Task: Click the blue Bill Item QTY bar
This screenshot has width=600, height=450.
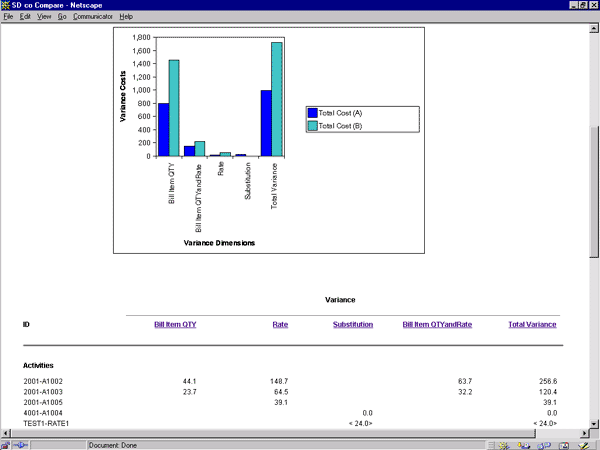Action: pos(164,130)
